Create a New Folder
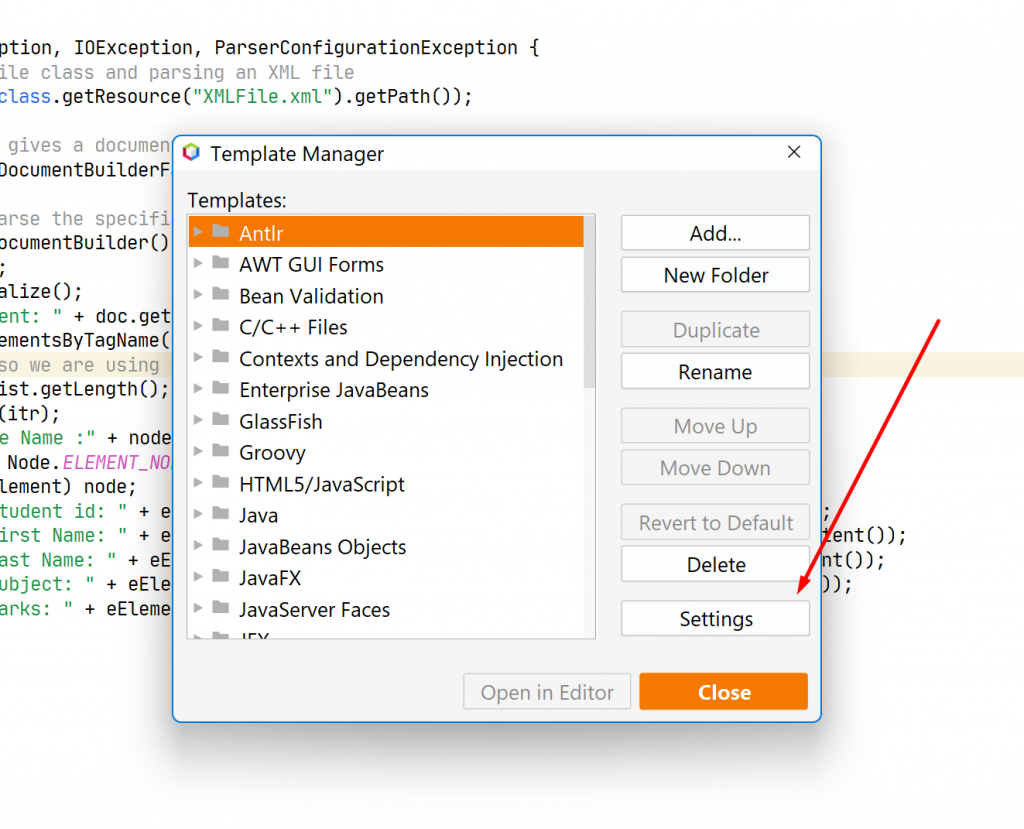The image size is (1024, 829). click(715, 275)
